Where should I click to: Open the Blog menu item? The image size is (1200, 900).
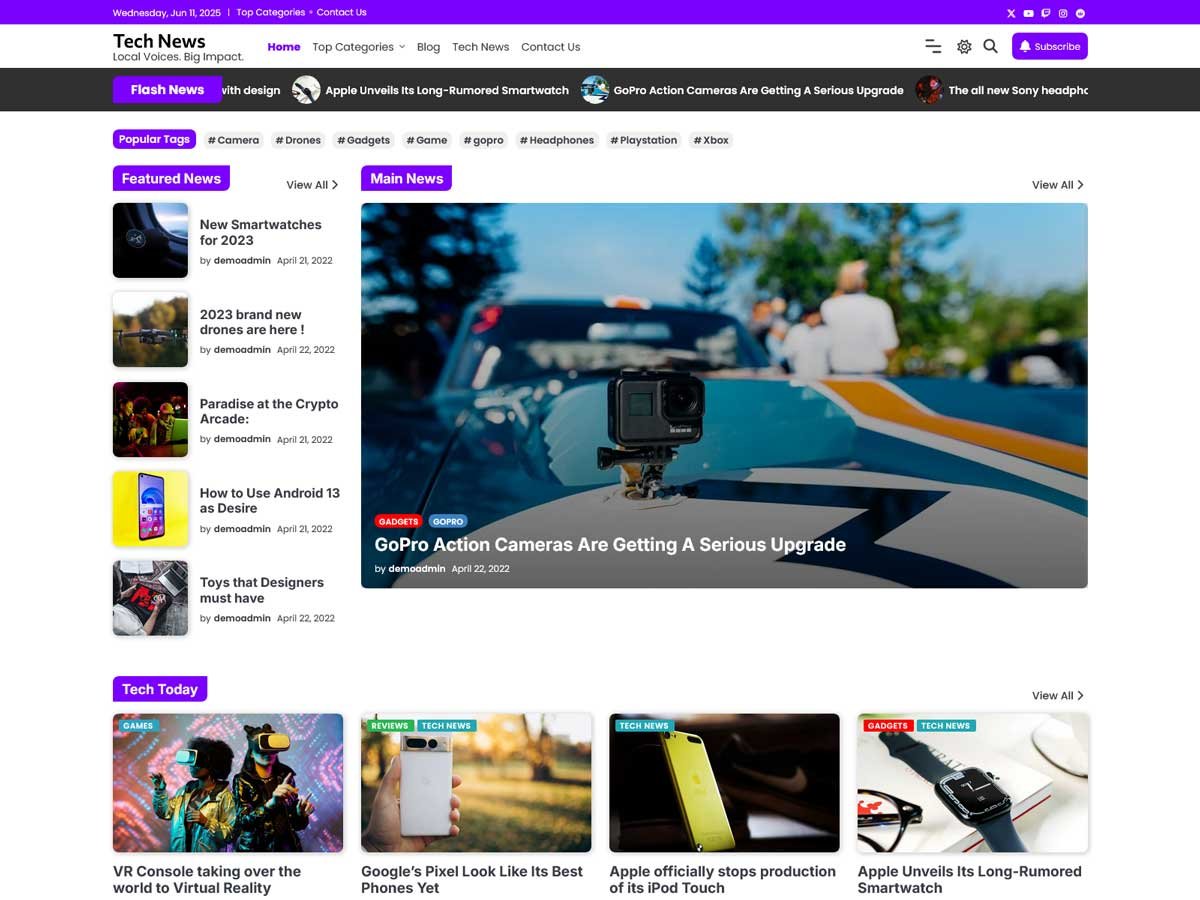428,47
